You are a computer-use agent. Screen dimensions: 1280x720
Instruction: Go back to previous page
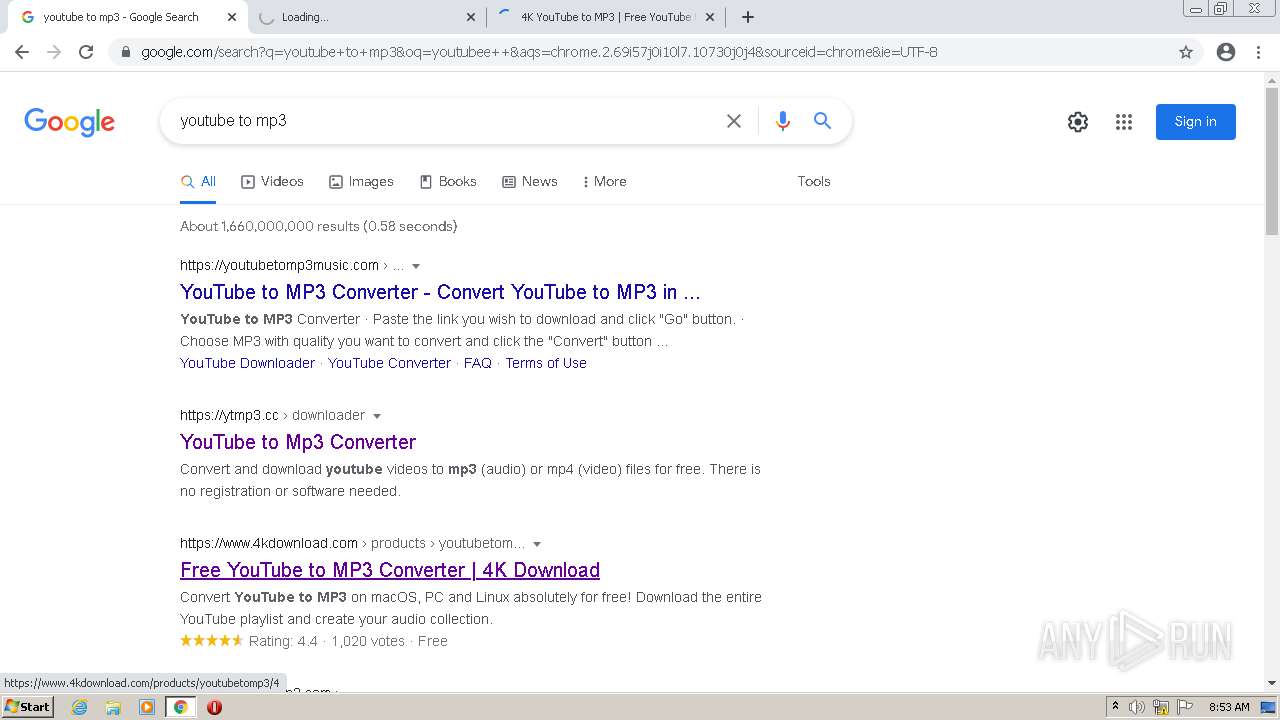(22, 52)
